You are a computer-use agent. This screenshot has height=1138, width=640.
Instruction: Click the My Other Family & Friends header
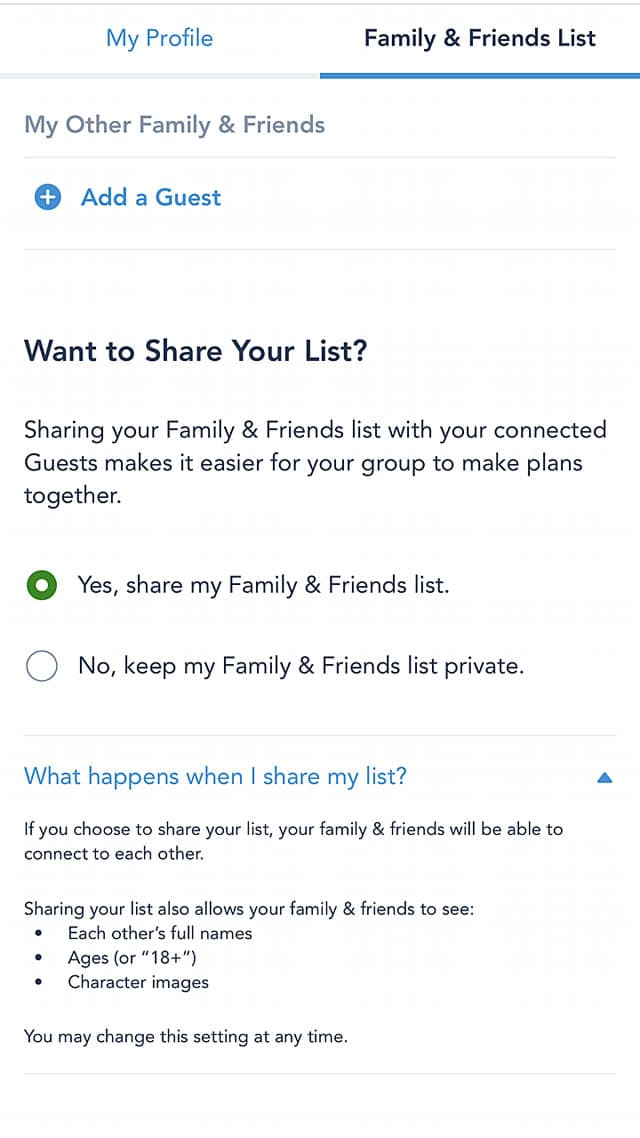[174, 125]
